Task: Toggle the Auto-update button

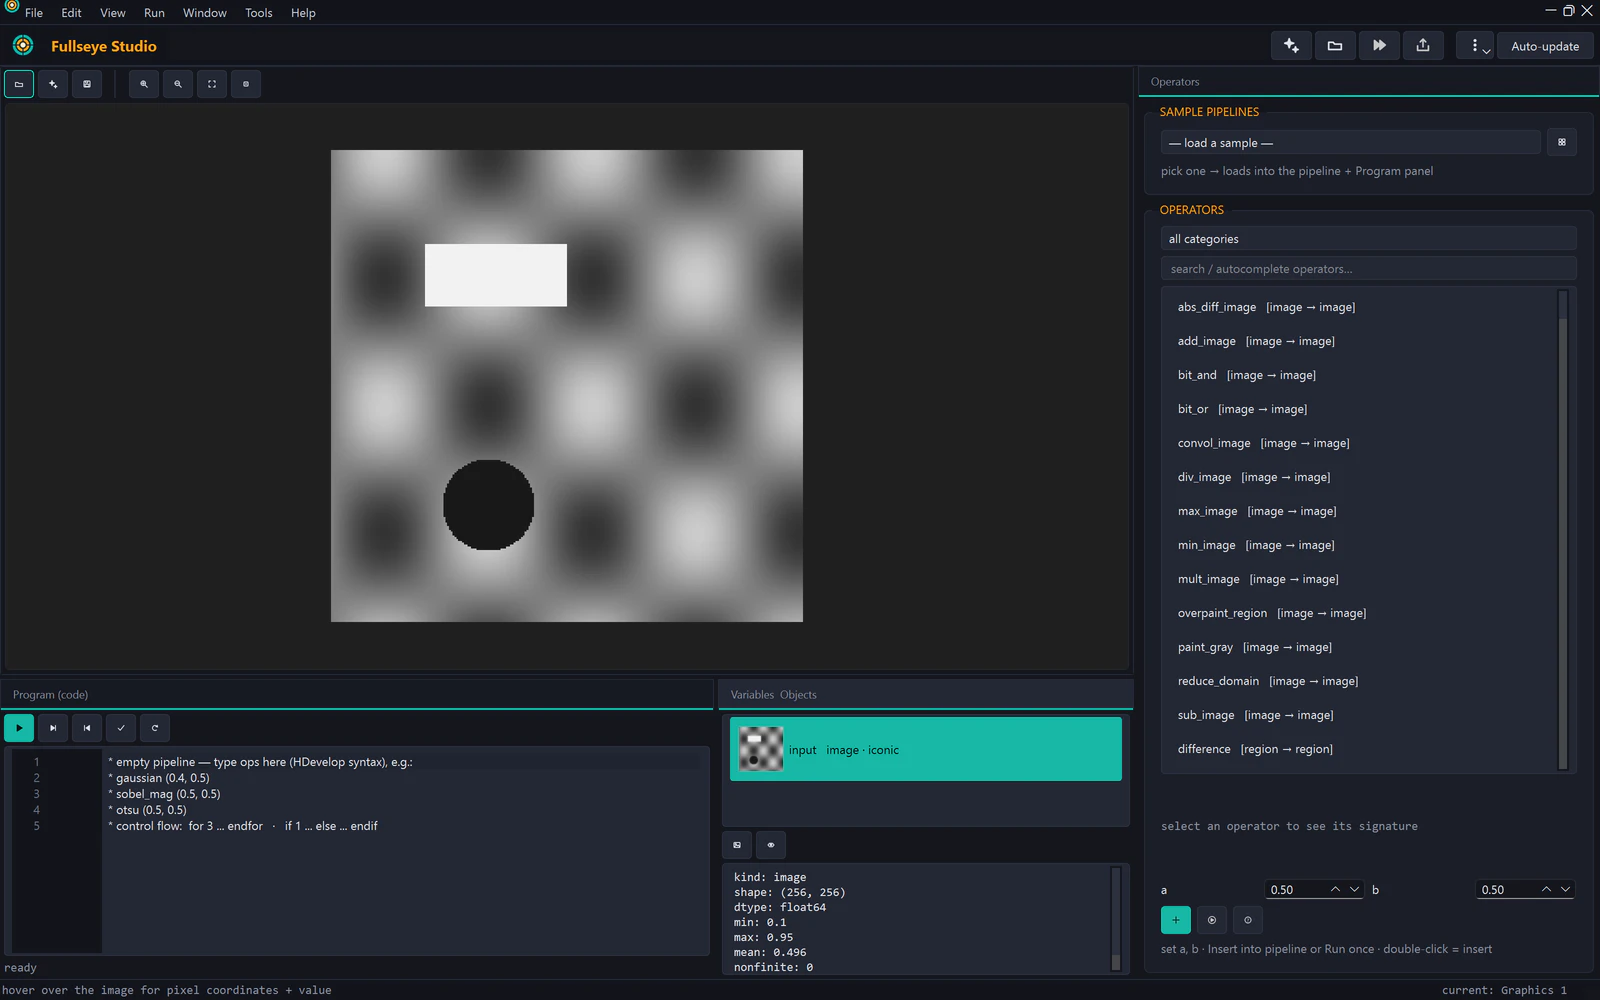Action: (x=1545, y=46)
